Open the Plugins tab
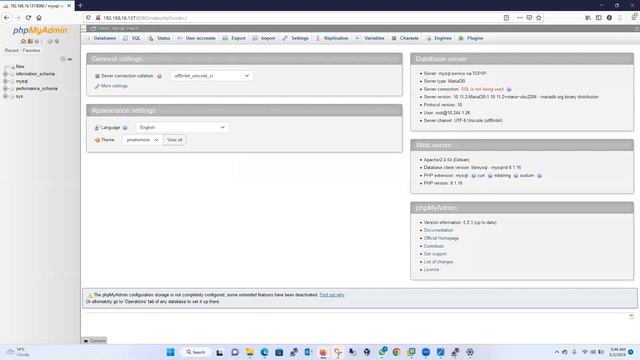Screen dimensions: 640x360 471,38
